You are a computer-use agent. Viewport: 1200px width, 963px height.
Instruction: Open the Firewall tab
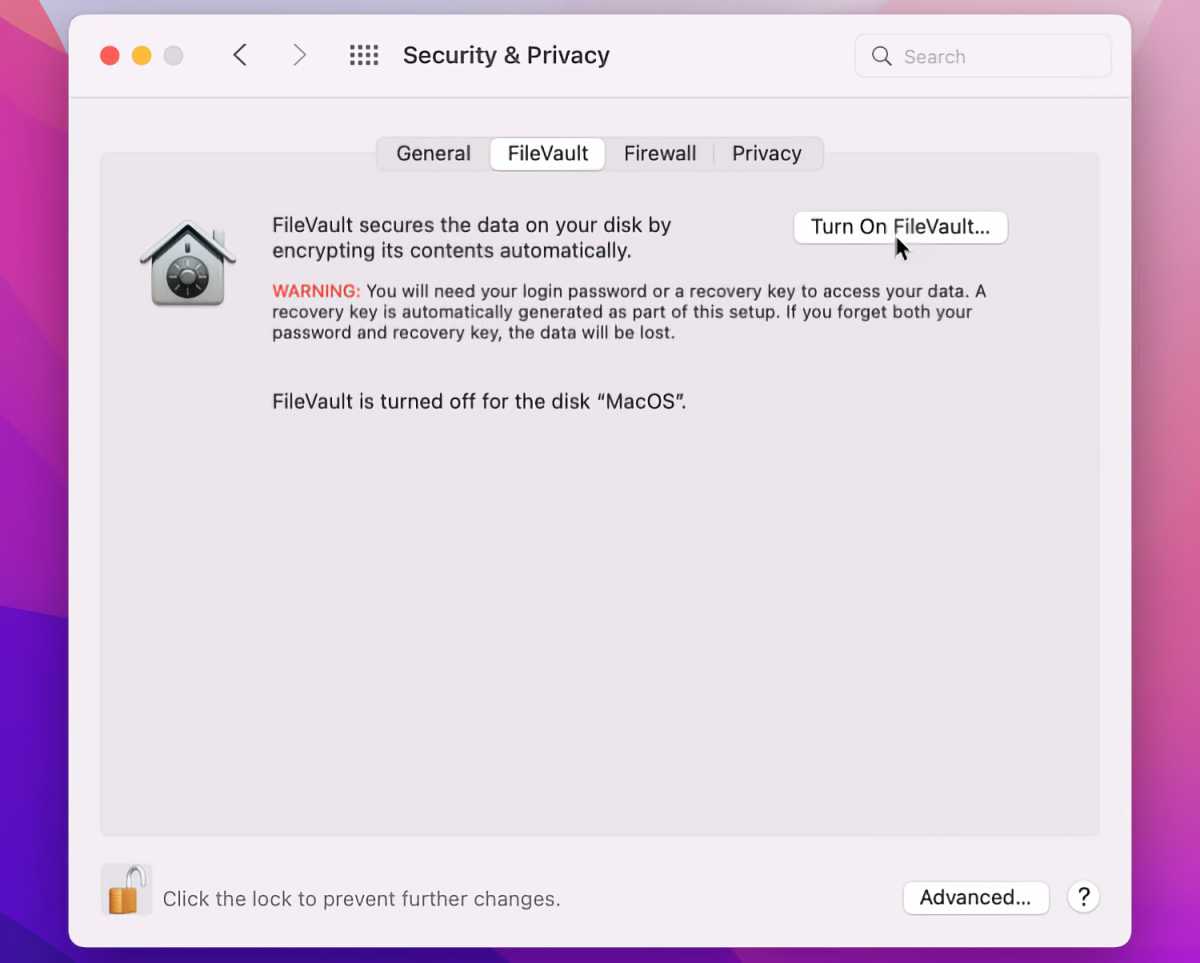(x=660, y=154)
